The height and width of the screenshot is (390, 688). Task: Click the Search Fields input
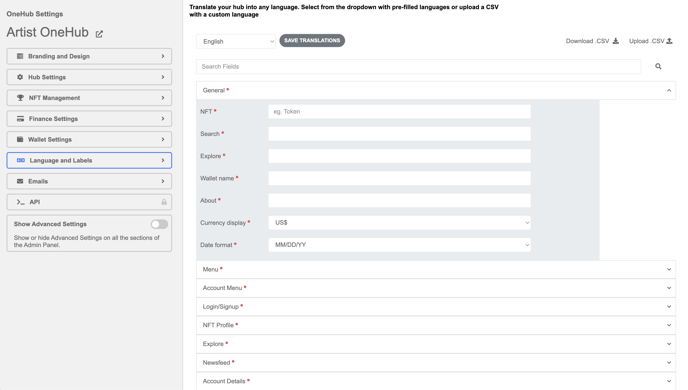pyautogui.click(x=419, y=67)
